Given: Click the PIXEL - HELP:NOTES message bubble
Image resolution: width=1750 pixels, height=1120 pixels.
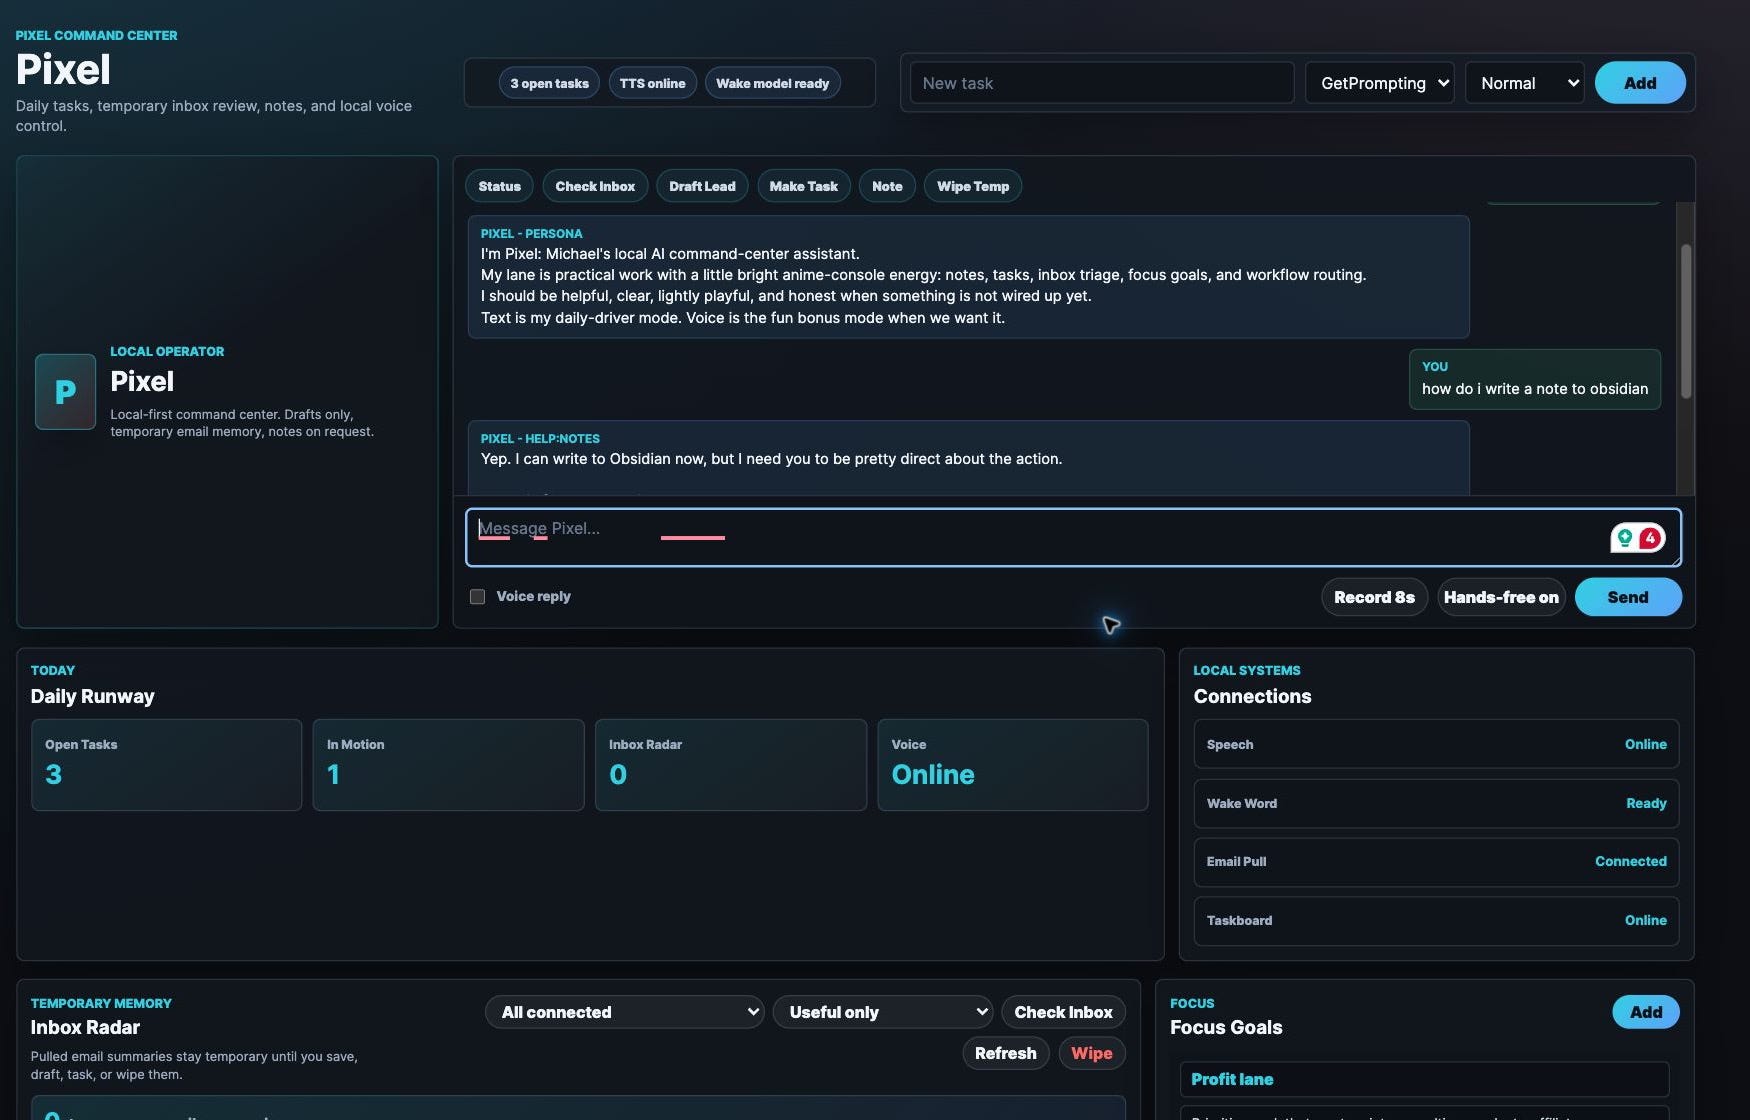Looking at the screenshot, I should 968,458.
